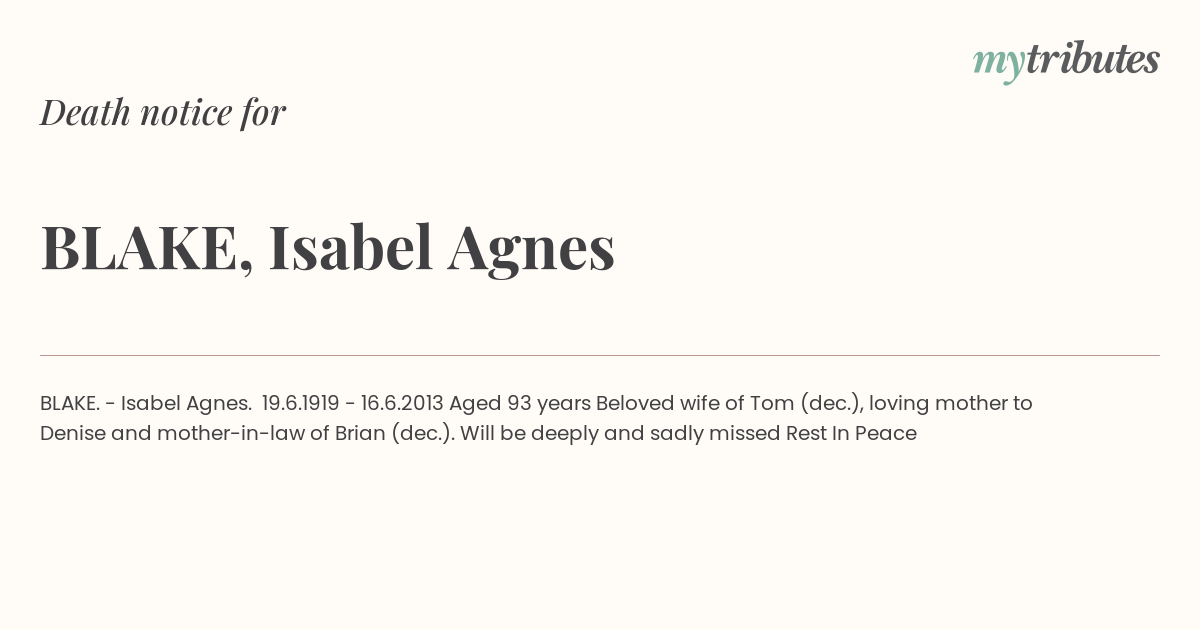Click the word 'Isabel' in the large title
This screenshot has height=630, width=1200.
coord(350,248)
